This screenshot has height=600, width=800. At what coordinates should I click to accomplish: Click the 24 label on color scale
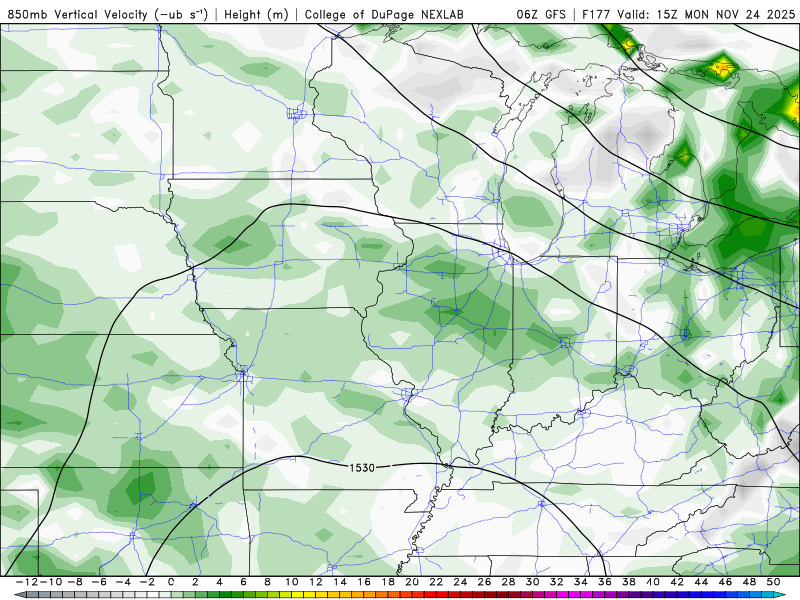coord(460,582)
